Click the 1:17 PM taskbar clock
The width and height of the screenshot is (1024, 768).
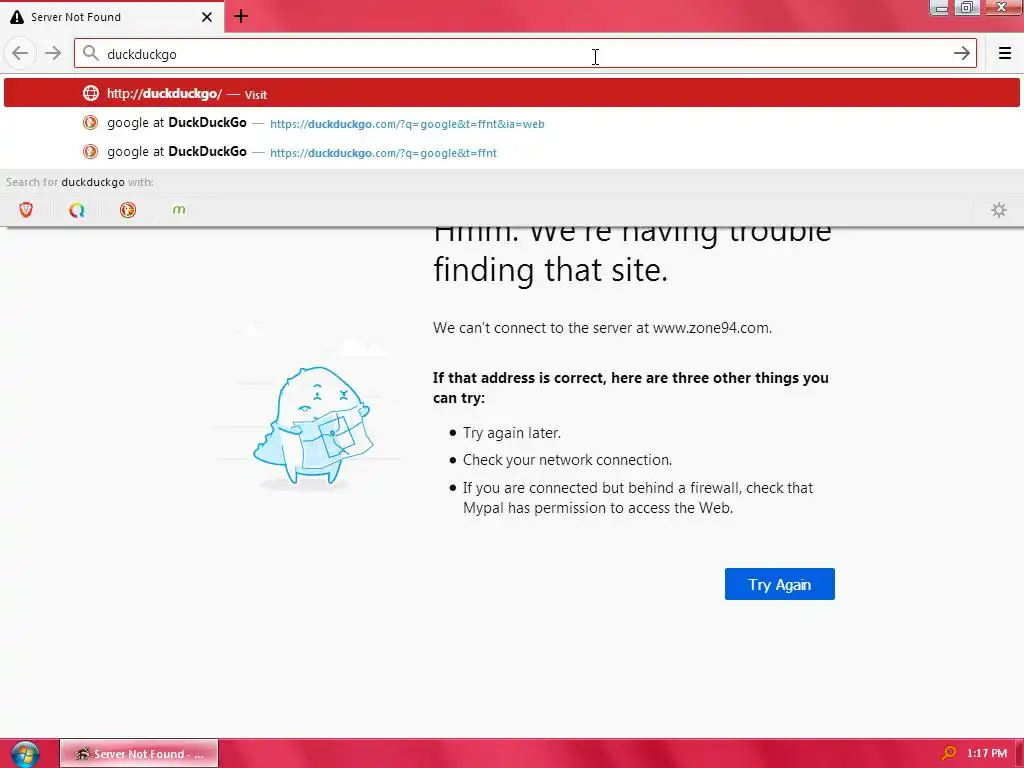pos(986,754)
